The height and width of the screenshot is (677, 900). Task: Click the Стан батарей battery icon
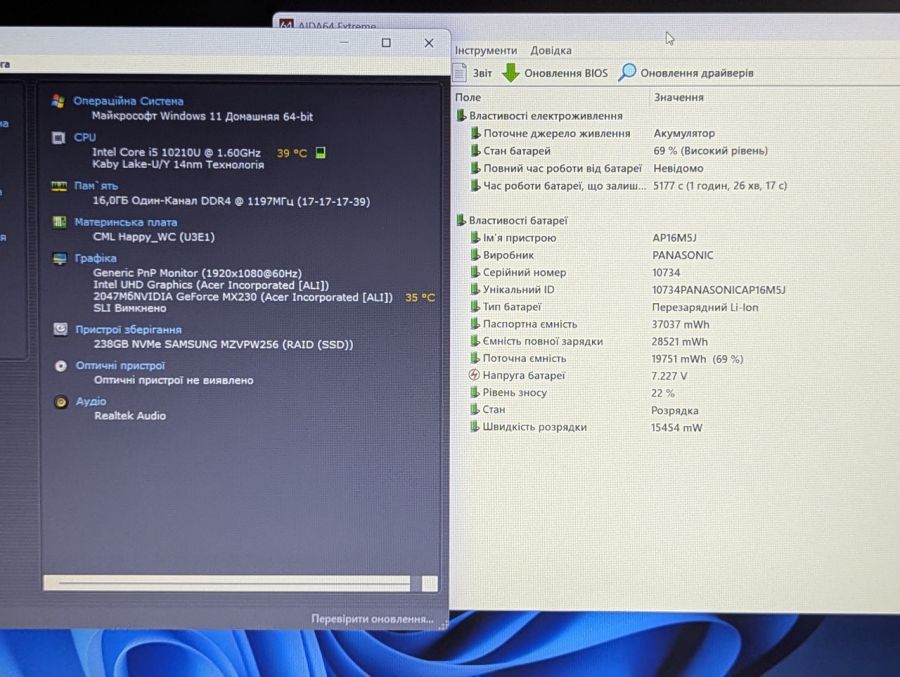coord(475,150)
